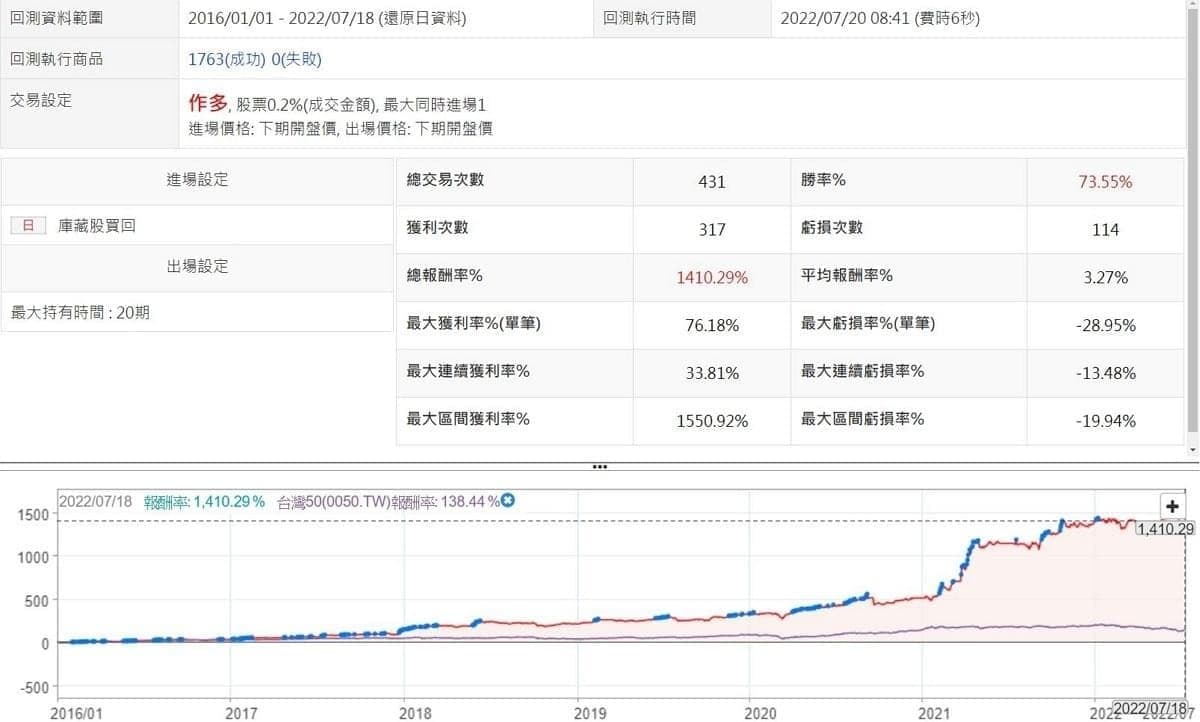Image resolution: width=1200 pixels, height=722 pixels.
Task: Click the 最大區間獲利率% cell showing 1550.92%
Action: (711, 420)
